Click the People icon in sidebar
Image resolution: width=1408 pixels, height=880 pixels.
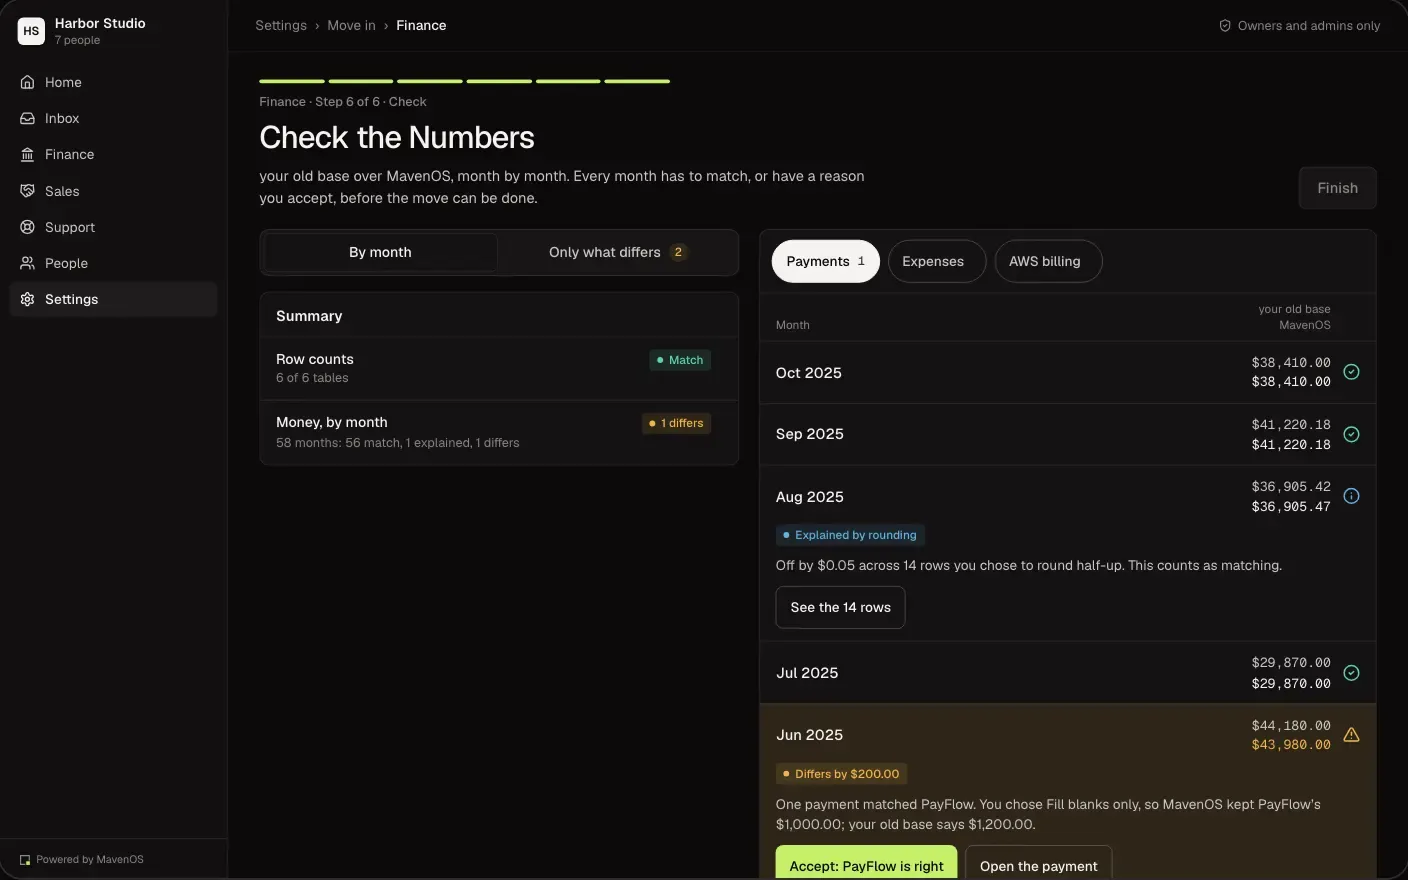point(28,263)
